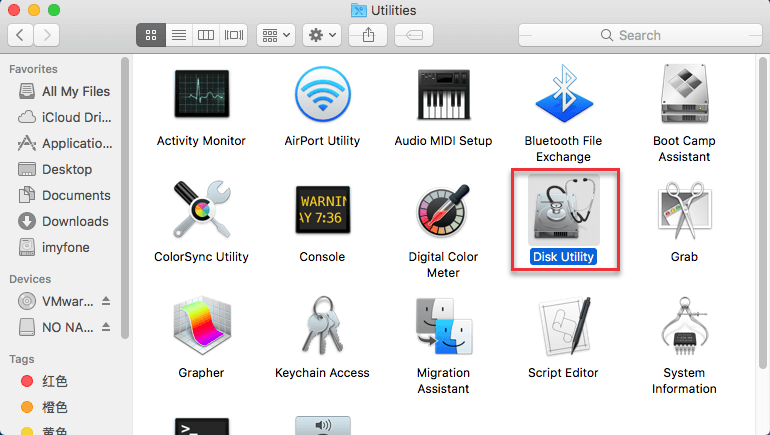This screenshot has height=435, width=770.
Task: Select the Disk Utility icon
Action: pyautogui.click(x=564, y=210)
